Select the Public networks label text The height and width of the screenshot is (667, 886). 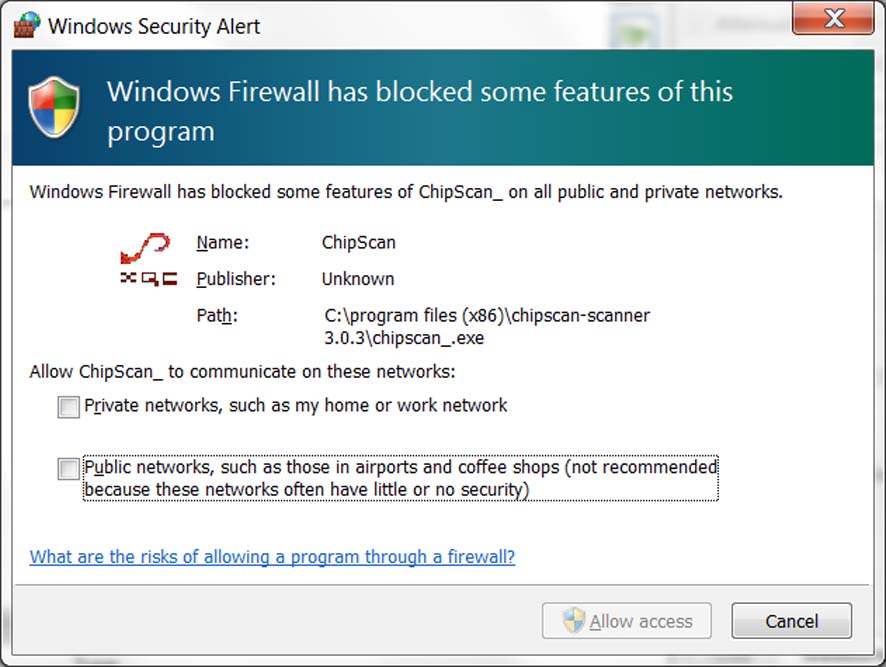point(401,478)
